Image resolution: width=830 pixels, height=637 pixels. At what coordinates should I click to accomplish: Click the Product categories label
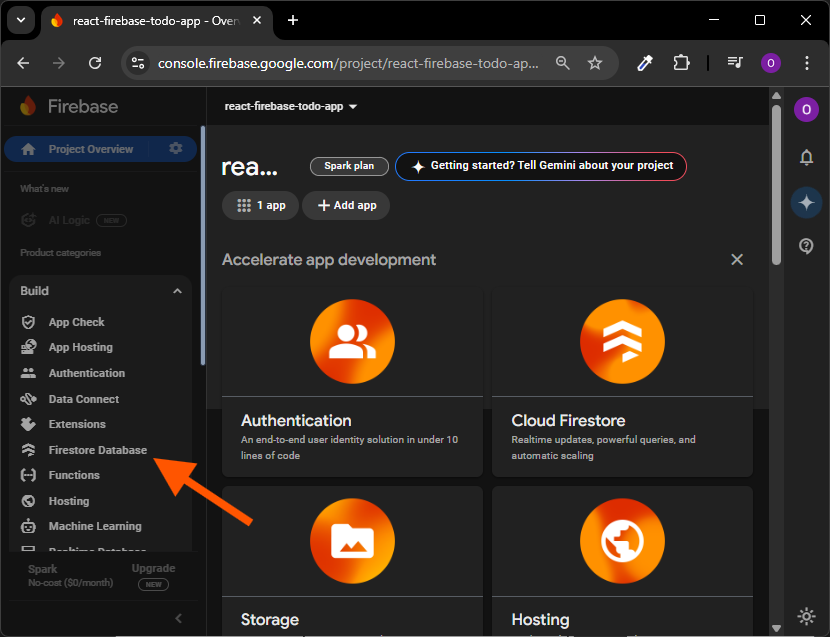[x=60, y=253]
